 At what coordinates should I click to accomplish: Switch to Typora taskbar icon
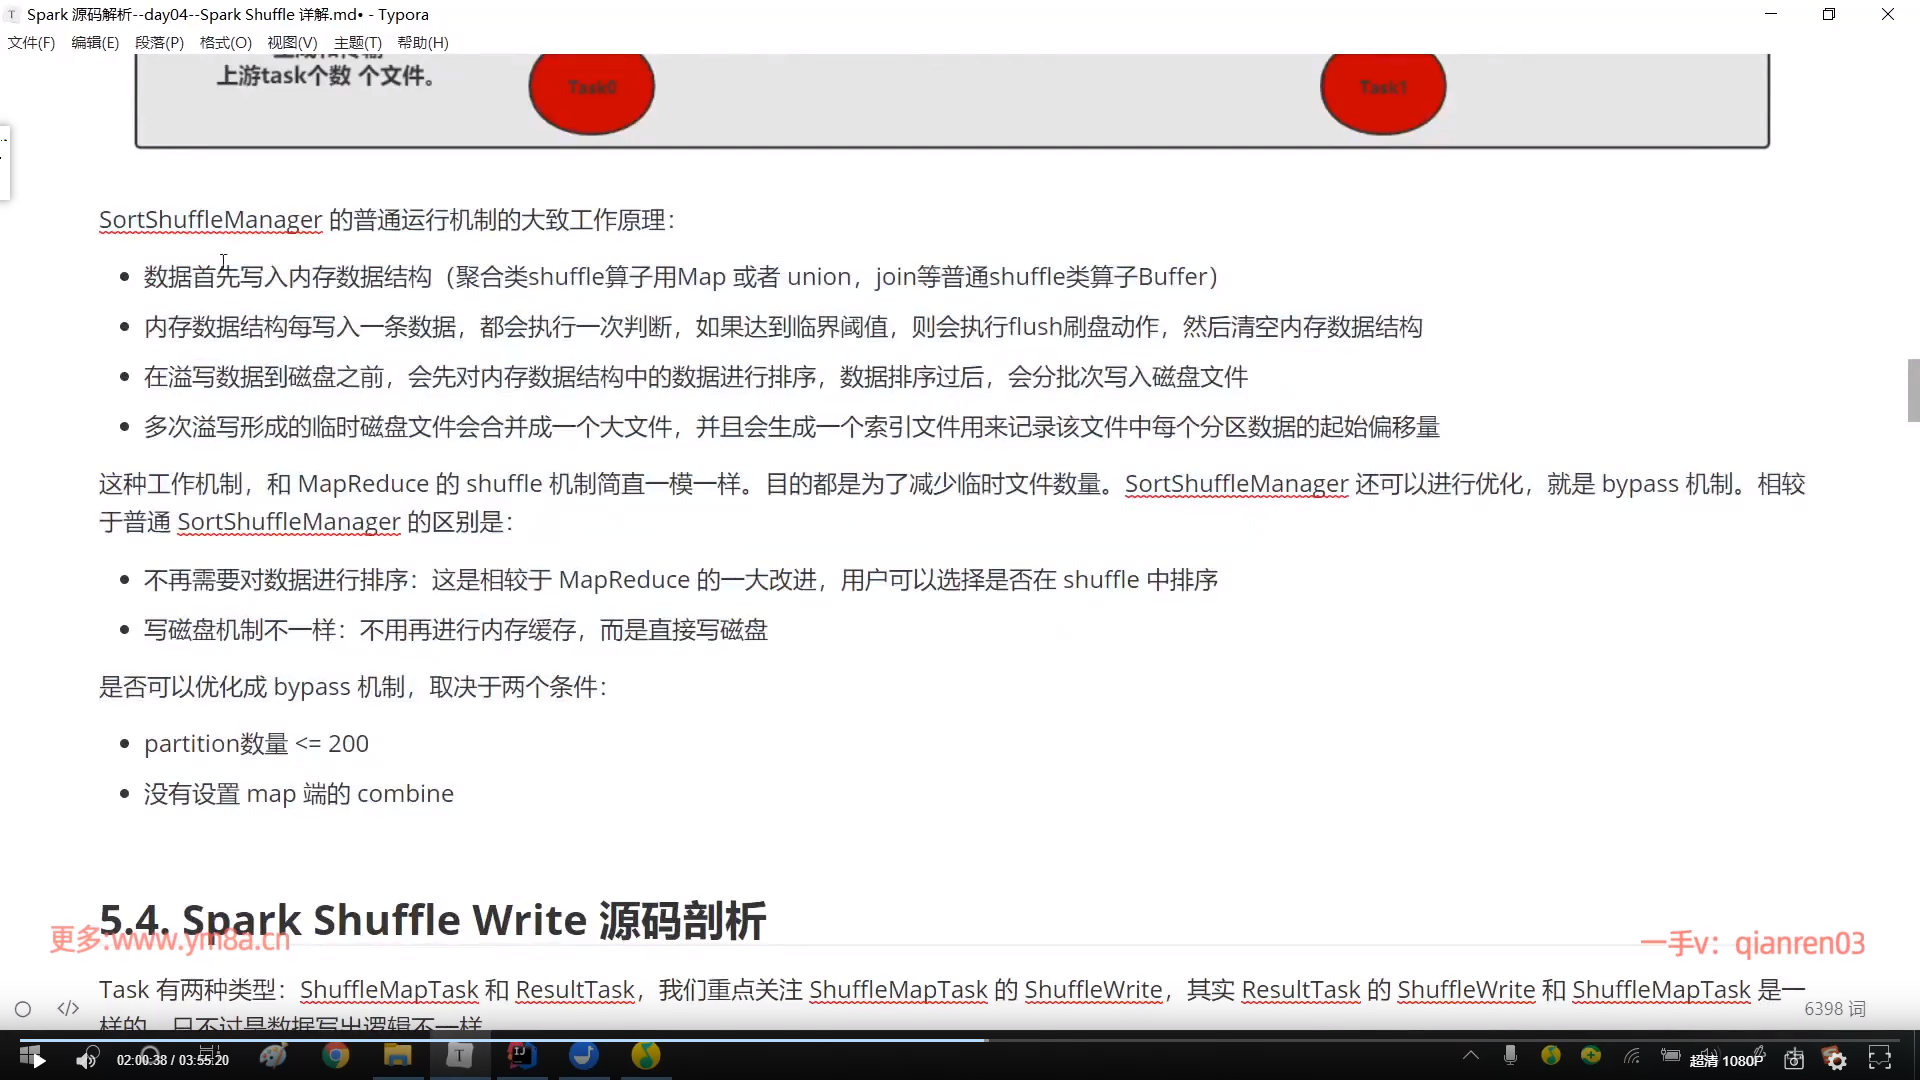[459, 1056]
